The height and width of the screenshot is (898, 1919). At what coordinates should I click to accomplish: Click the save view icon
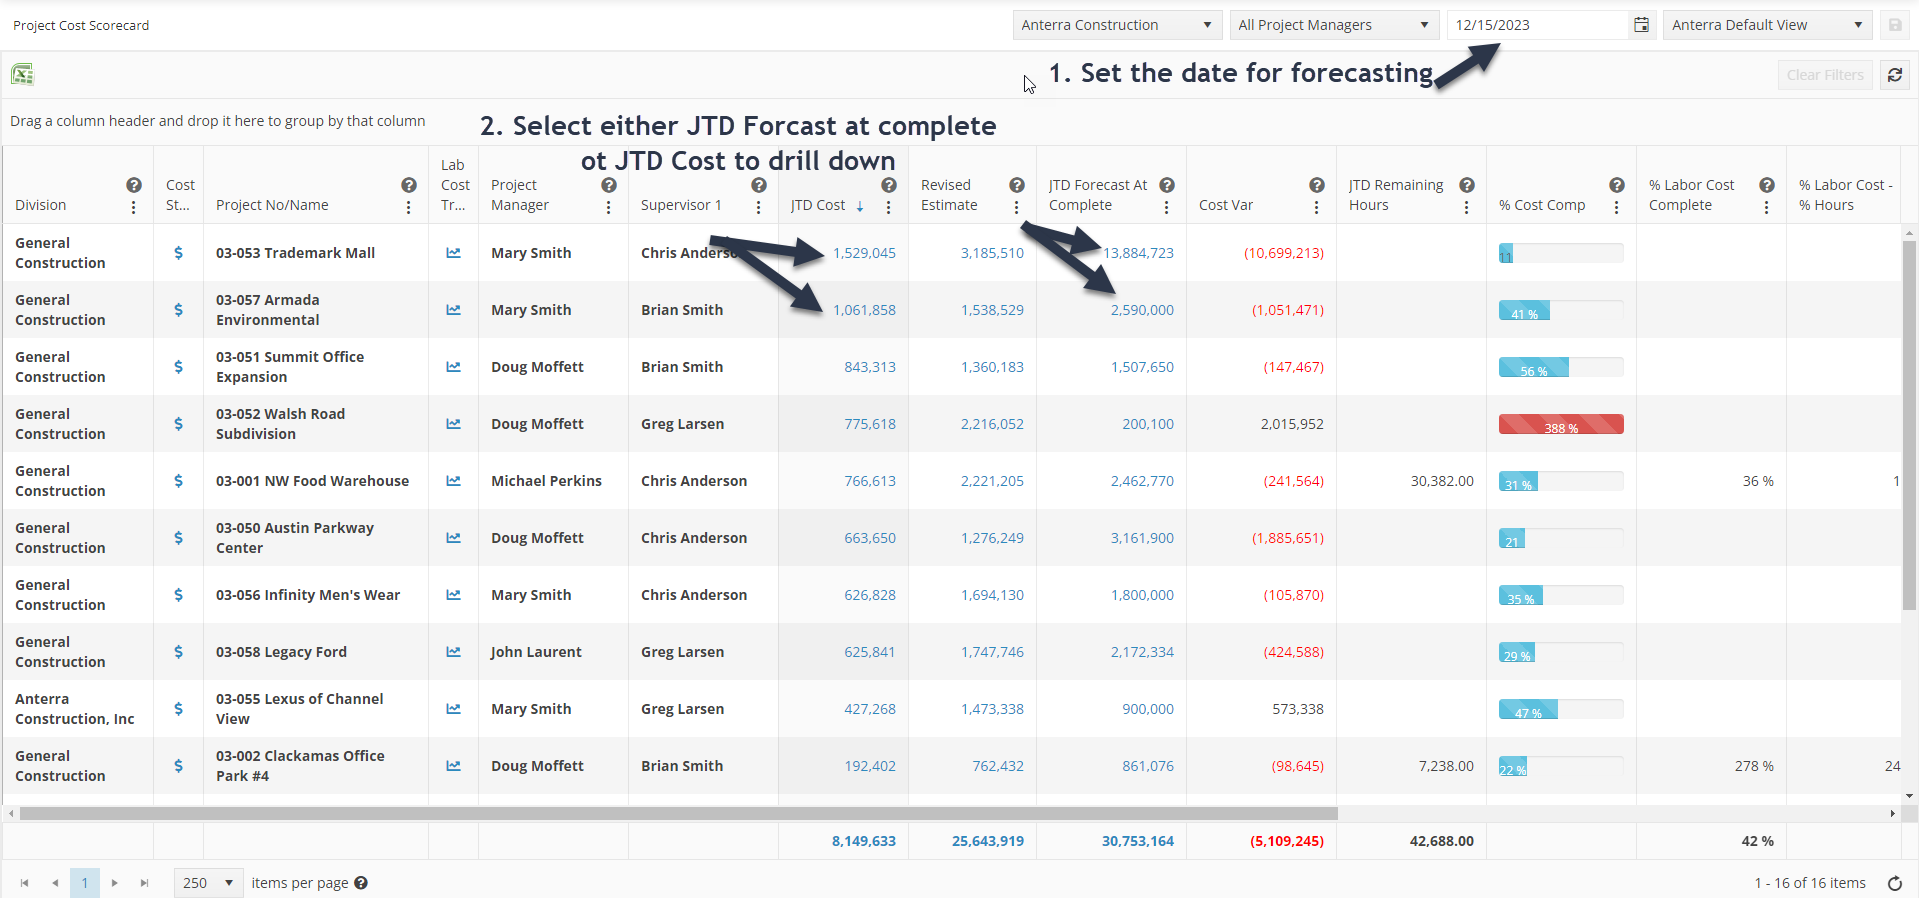click(x=1894, y=25)
